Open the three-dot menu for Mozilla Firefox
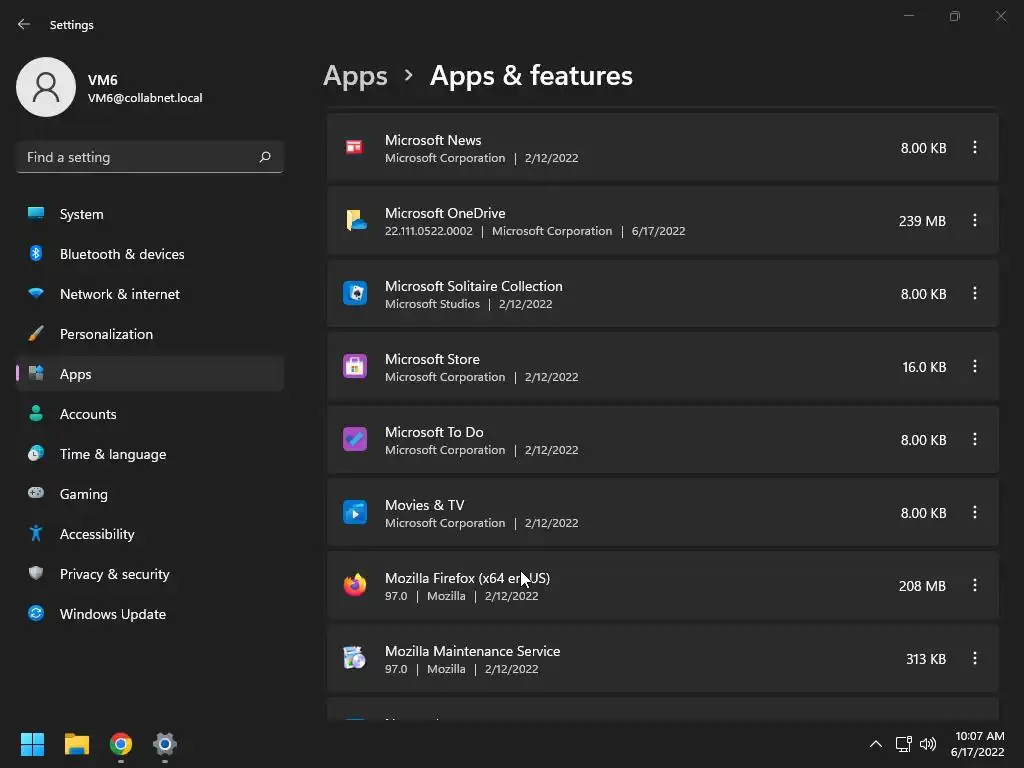The width and height of the screenshot is (1024, 768). point(975,585)
